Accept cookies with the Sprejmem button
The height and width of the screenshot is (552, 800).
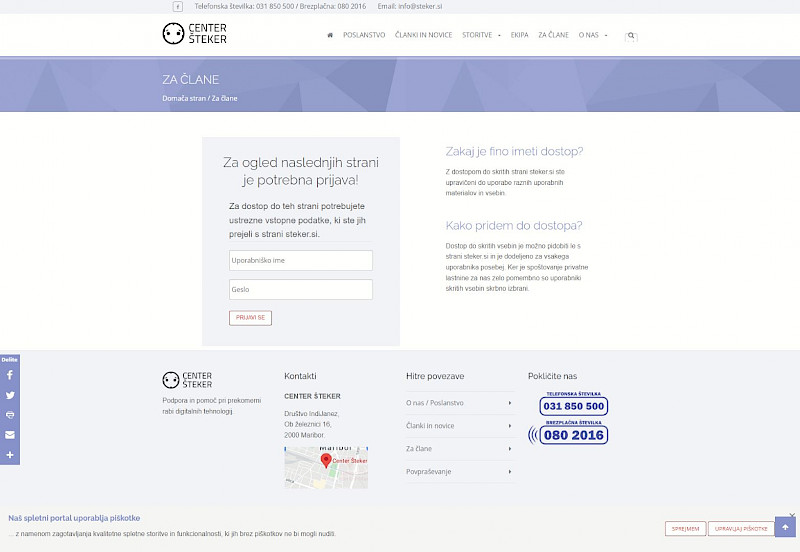[x=685, y=528]
